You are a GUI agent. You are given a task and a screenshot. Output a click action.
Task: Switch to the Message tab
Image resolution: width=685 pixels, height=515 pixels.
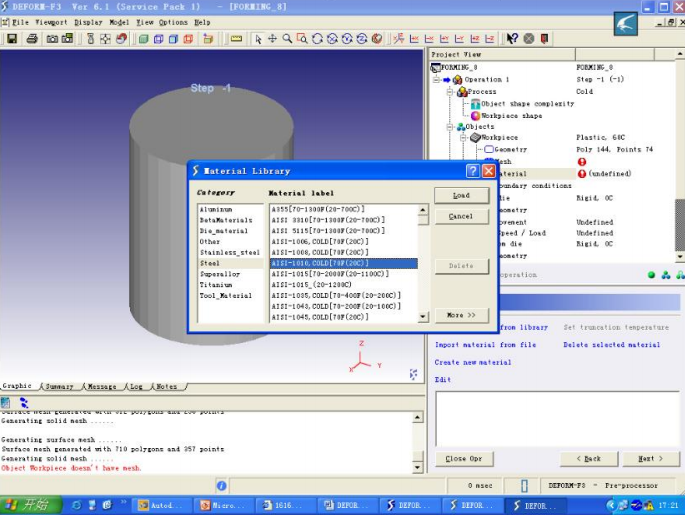(102, 387)
